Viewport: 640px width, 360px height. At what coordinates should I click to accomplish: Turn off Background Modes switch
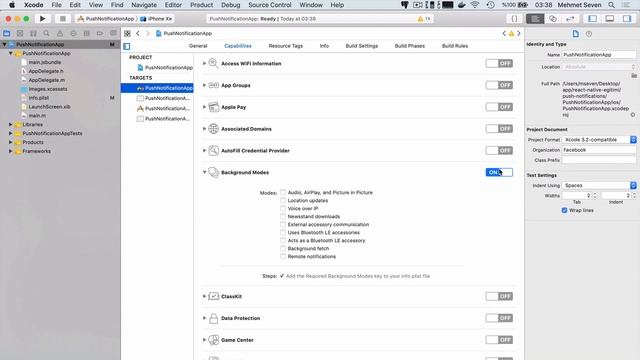pyautogui.click(x=499, y=172)
